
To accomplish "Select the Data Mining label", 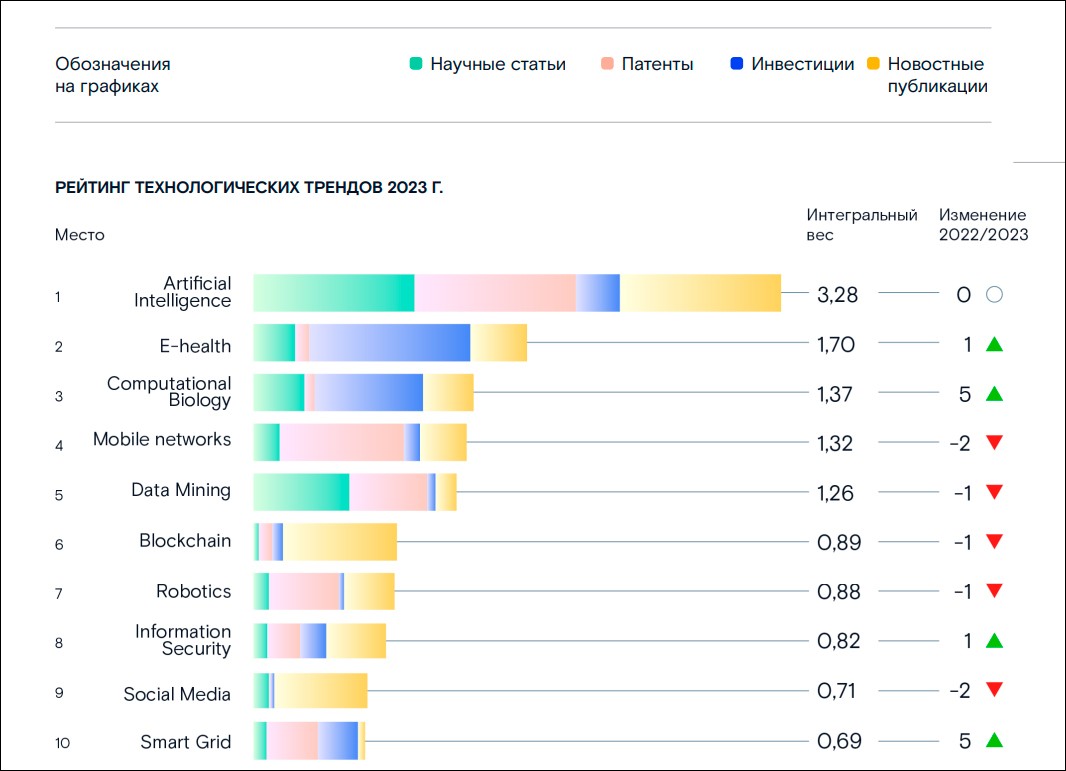I will coord(181,490).
